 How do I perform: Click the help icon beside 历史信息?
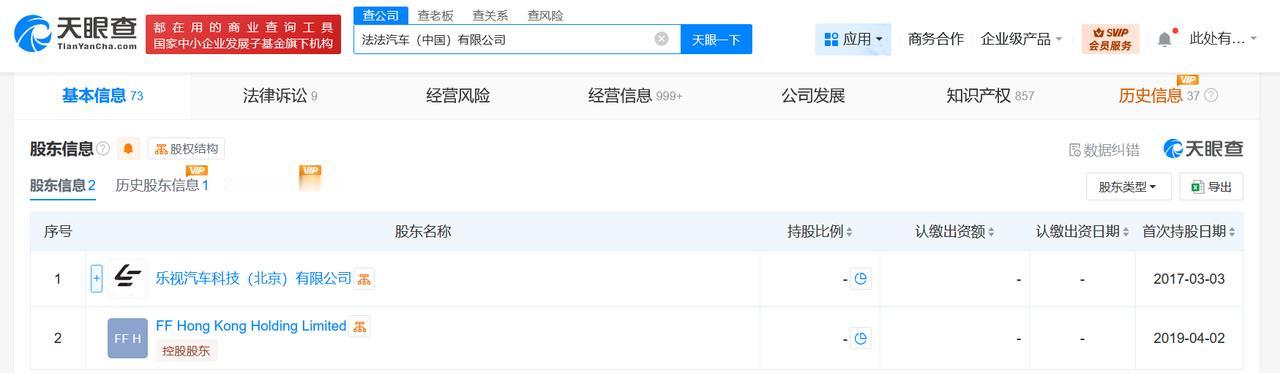pyautogui.click(x=1211, y=96)
